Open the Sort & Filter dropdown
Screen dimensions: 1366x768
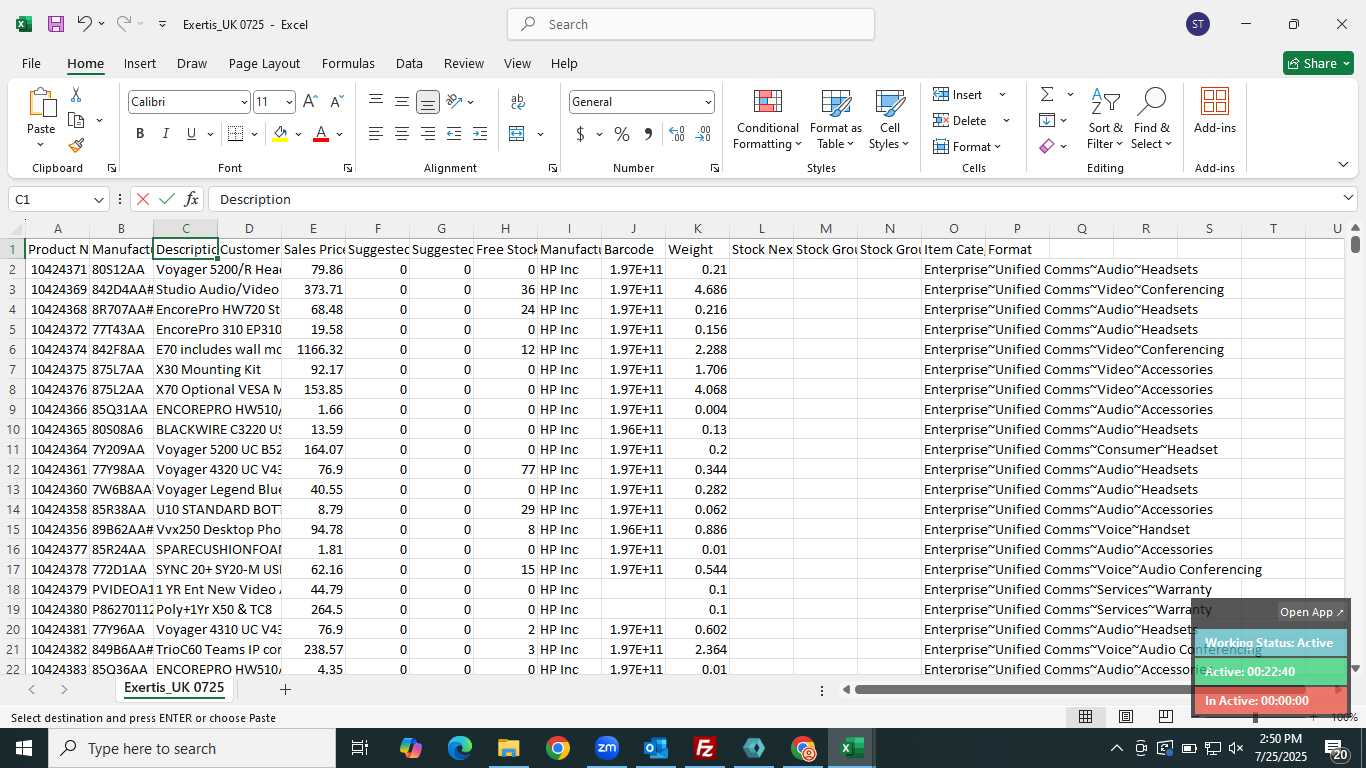[1105, 118]
